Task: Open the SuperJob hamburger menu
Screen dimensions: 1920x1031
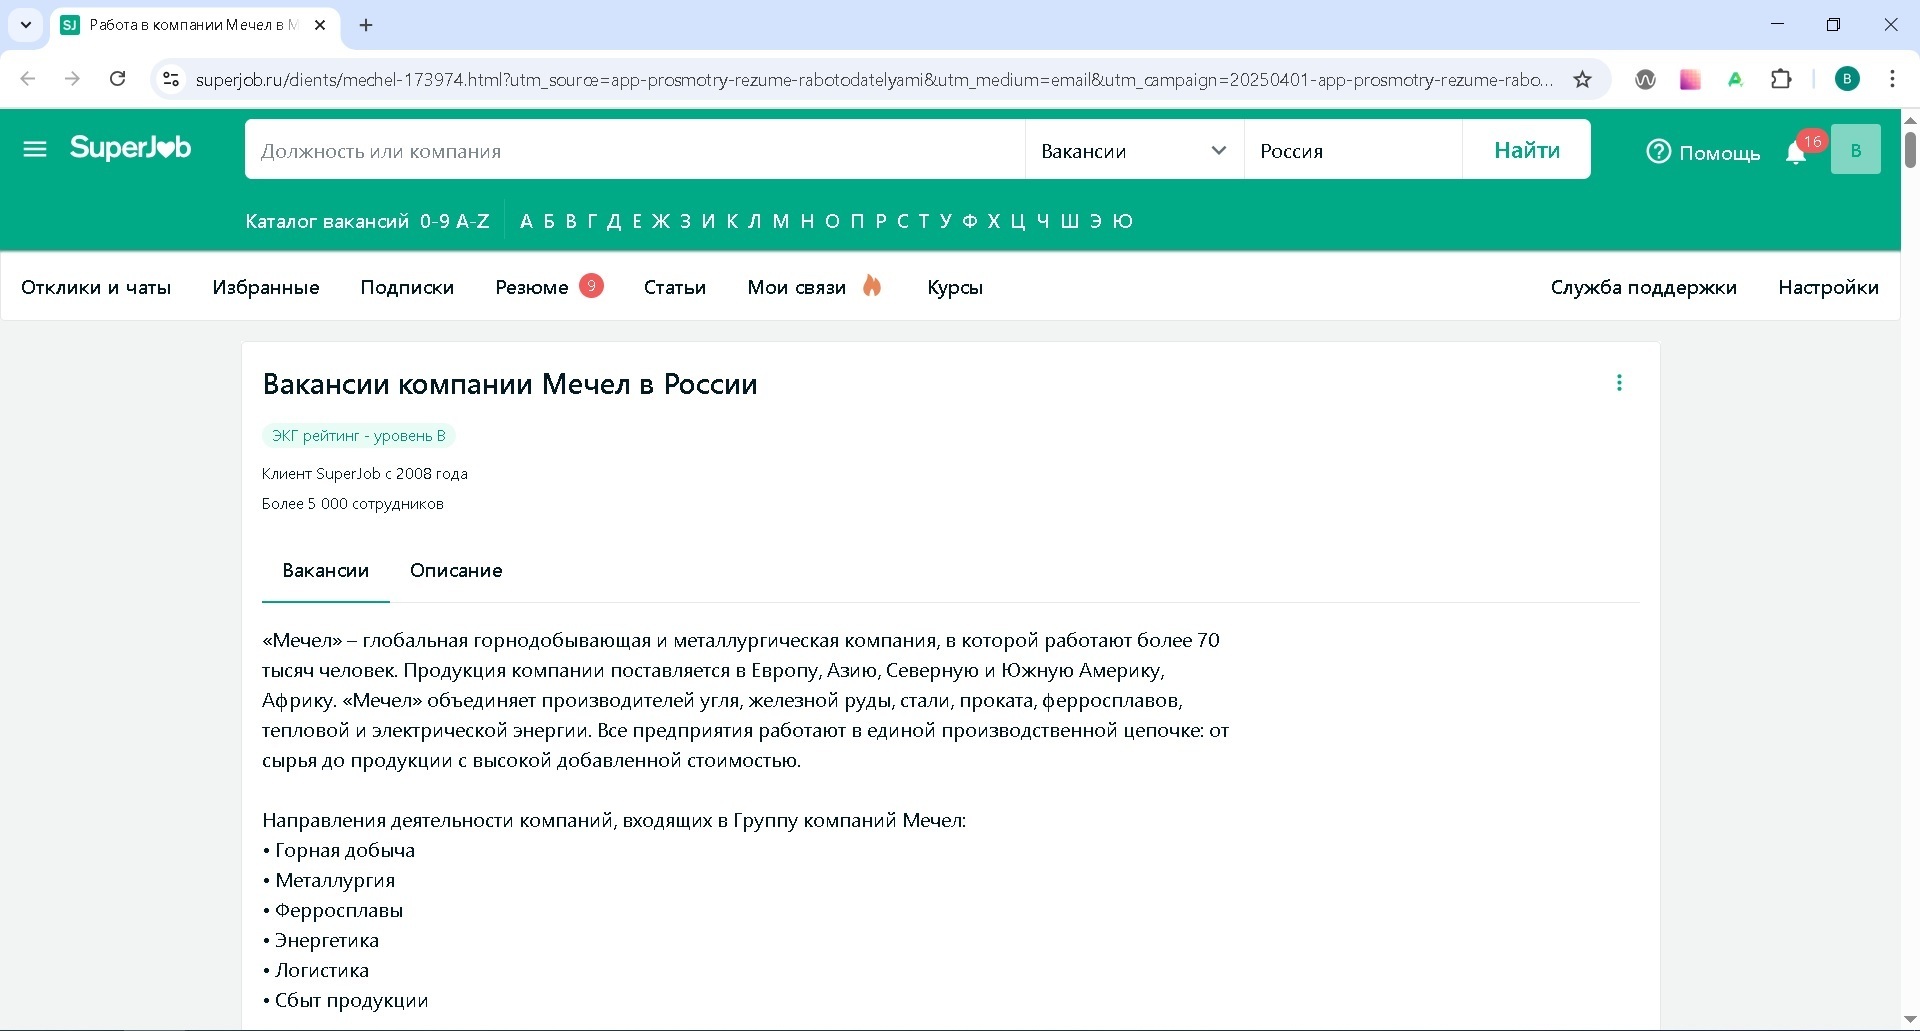Action: tap(35, 150)
